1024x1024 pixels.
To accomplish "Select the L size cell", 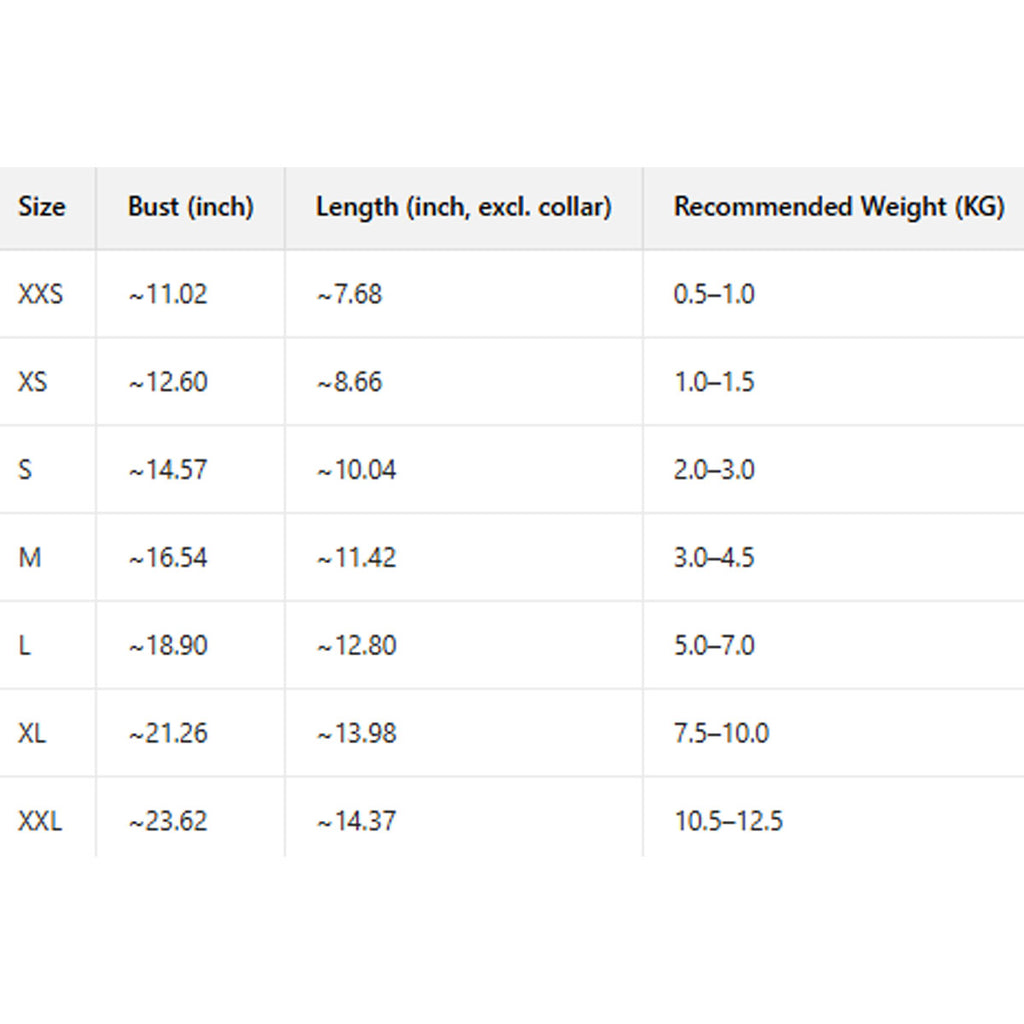I will pyautogui.click(x=24, y=645).
